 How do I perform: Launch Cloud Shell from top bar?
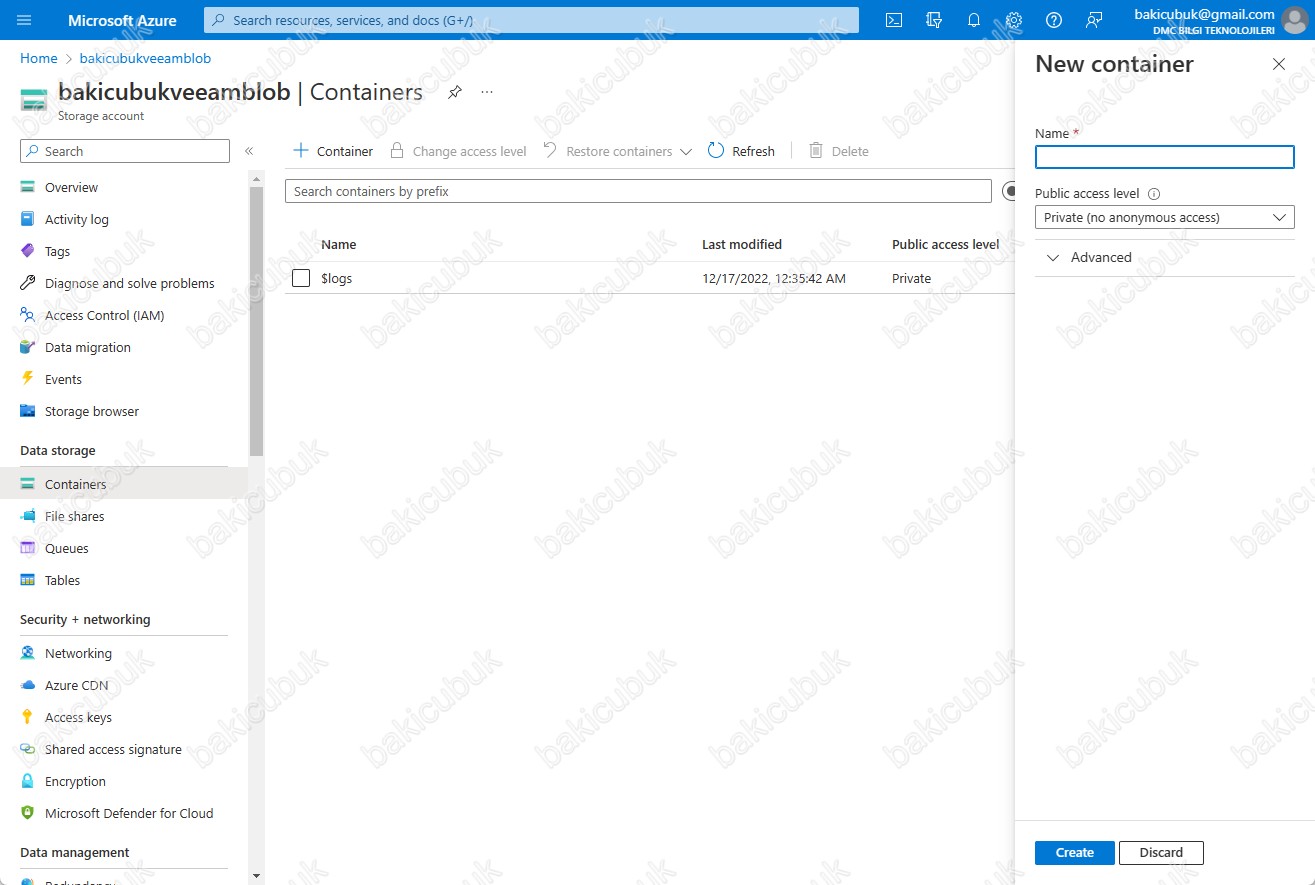[x=894, y=20]
